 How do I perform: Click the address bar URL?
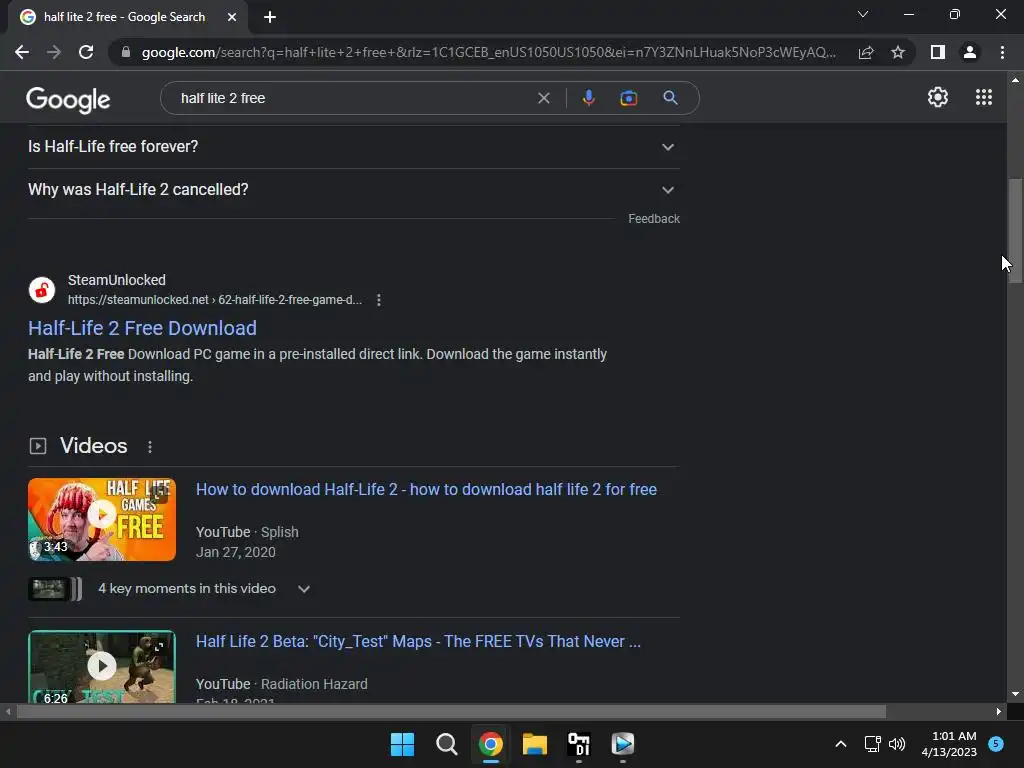tap(488, 52)
